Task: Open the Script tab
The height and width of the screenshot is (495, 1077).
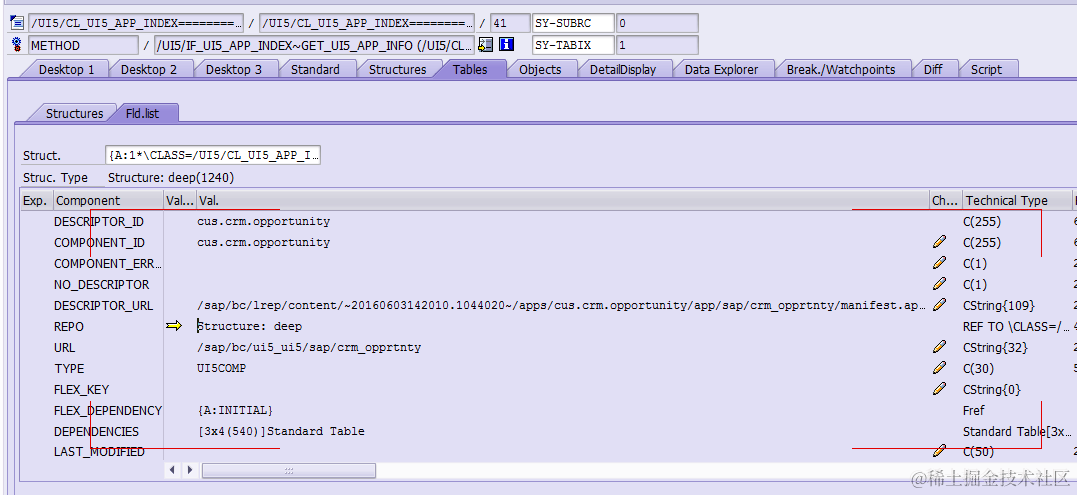Action: coord(986,69)
